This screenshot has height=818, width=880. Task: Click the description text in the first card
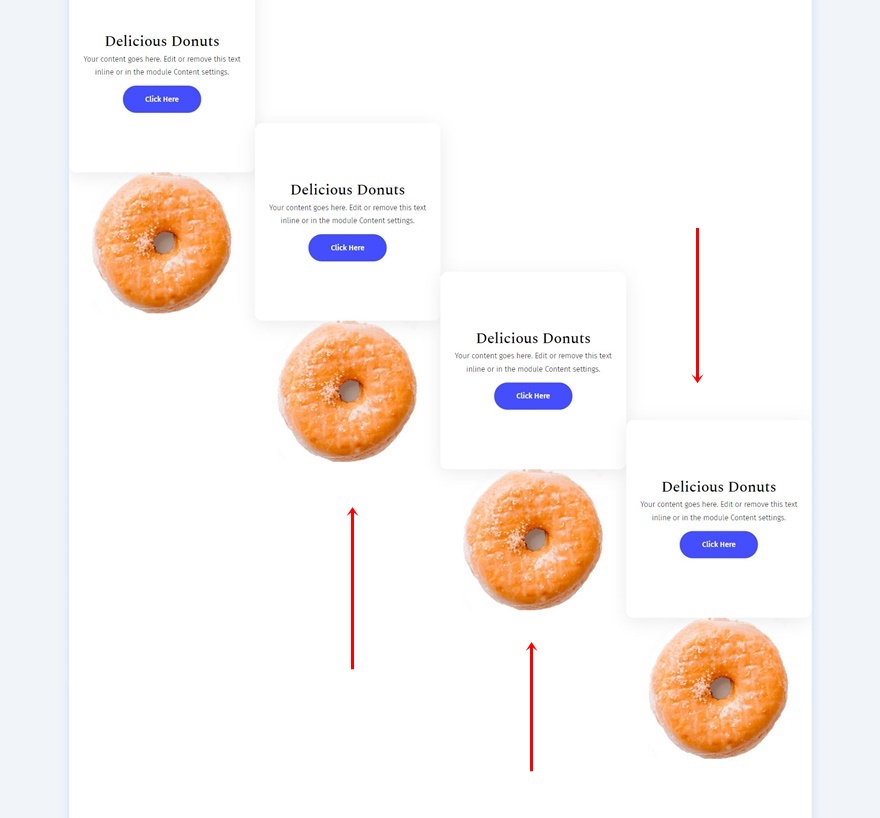point(162,66)
